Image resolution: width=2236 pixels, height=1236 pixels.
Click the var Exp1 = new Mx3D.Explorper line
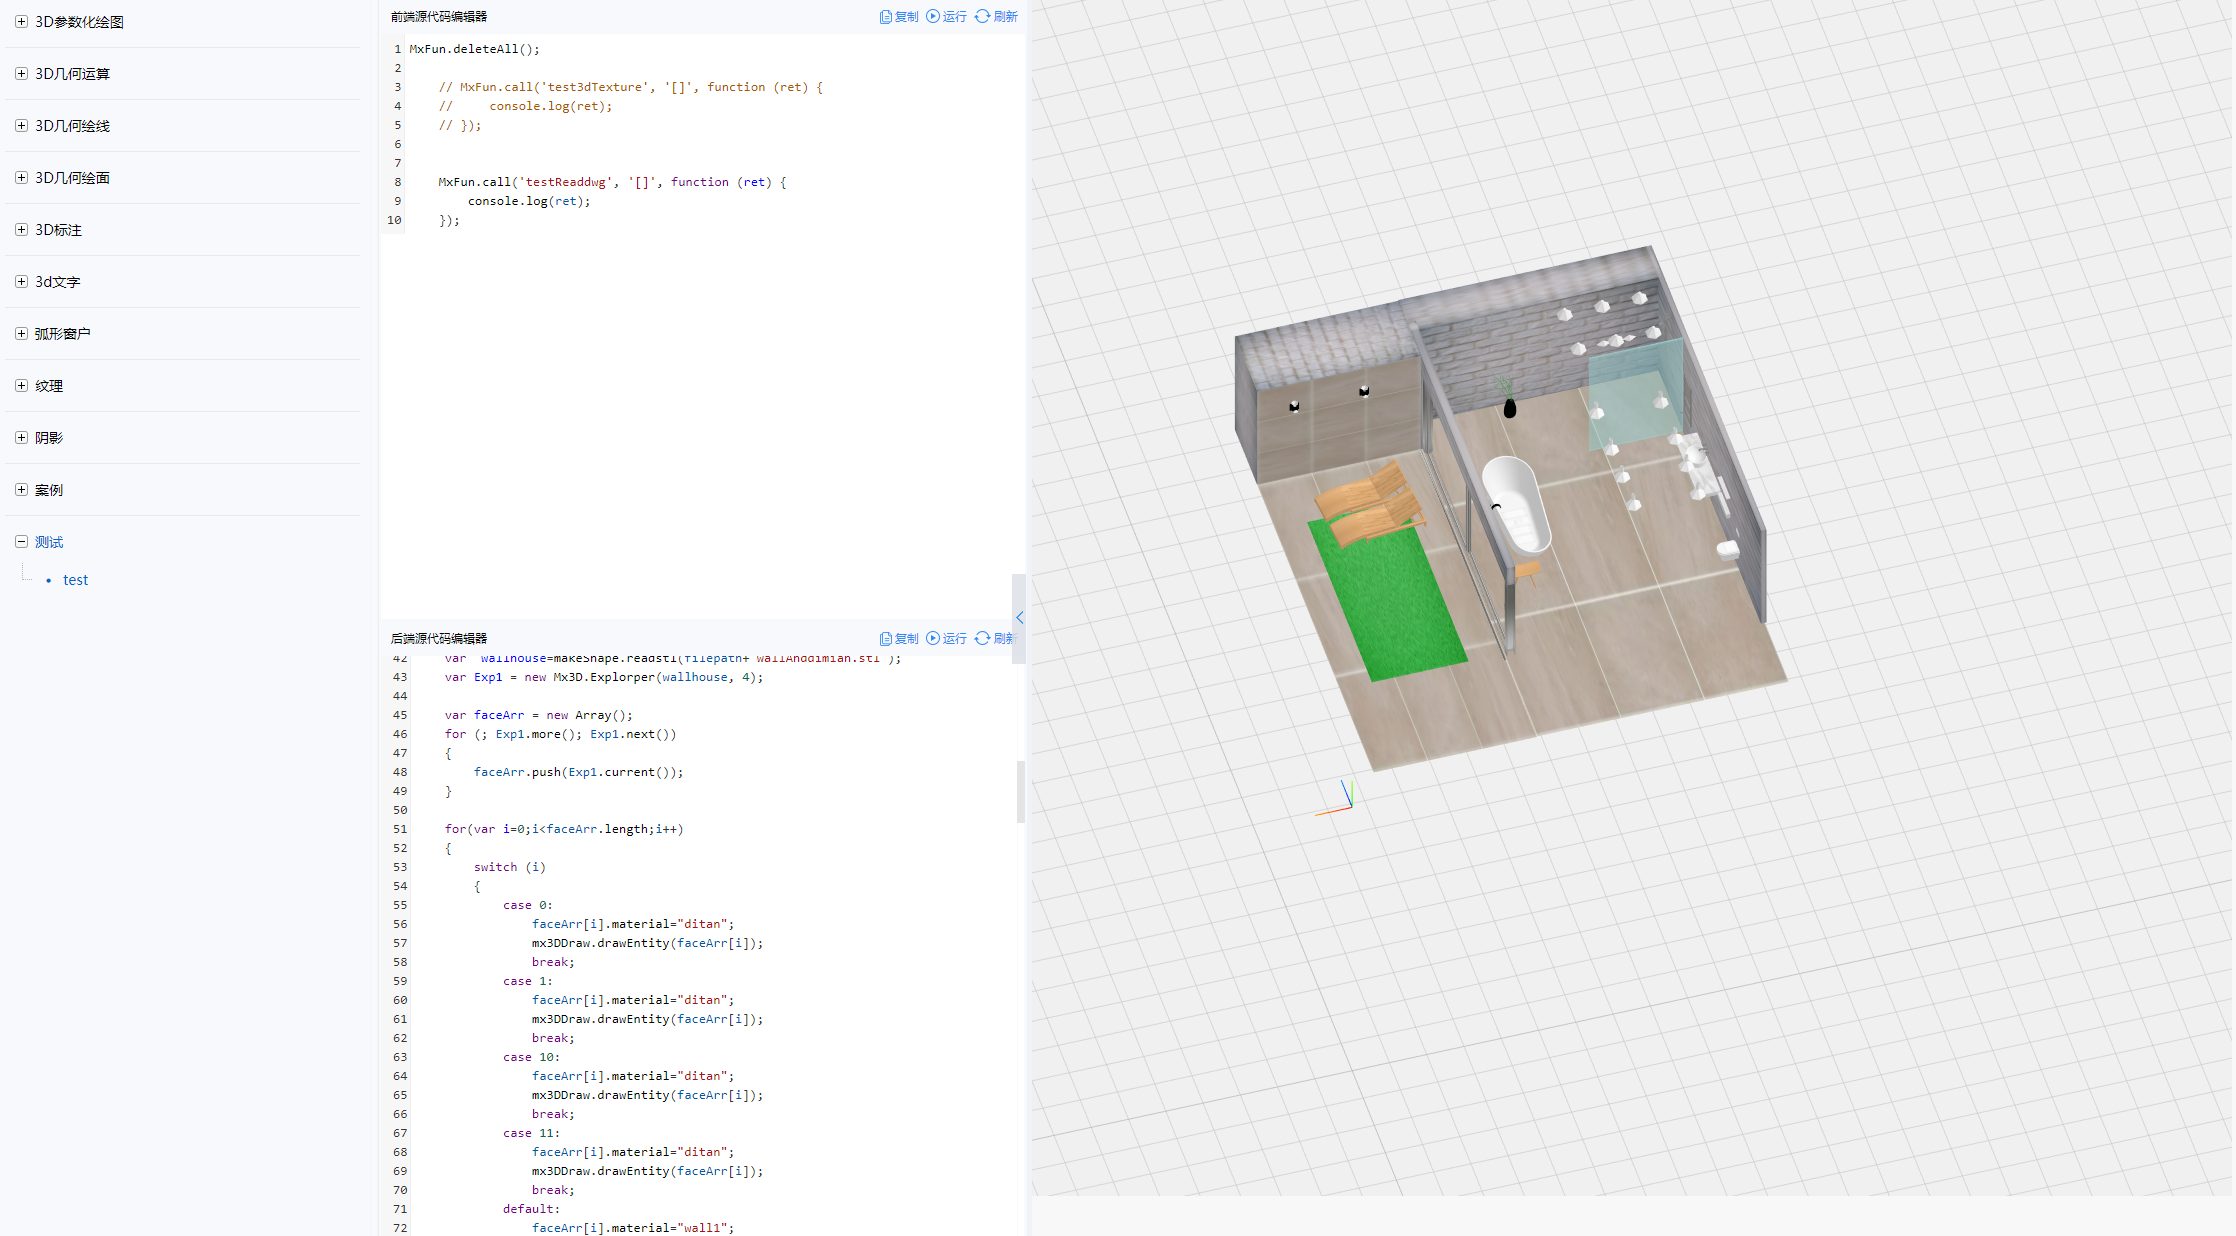tap(604, 677)
